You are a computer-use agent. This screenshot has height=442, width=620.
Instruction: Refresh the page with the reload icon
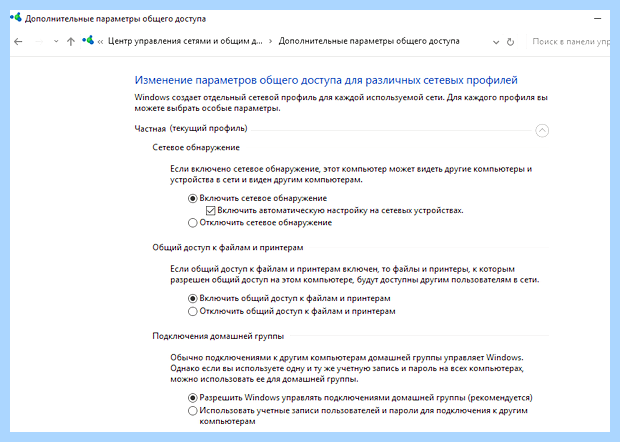click(x=510, y=42)
